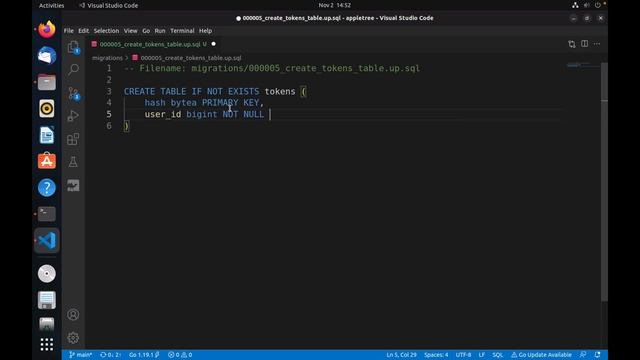This screenshot has width=640, height=360.
Task: Open the Explorer view in activity bar
Action: [73, 47]
